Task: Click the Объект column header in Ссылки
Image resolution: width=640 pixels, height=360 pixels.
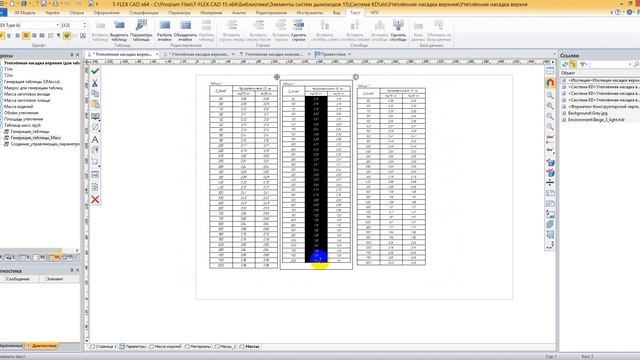Action: click(568, 73)
